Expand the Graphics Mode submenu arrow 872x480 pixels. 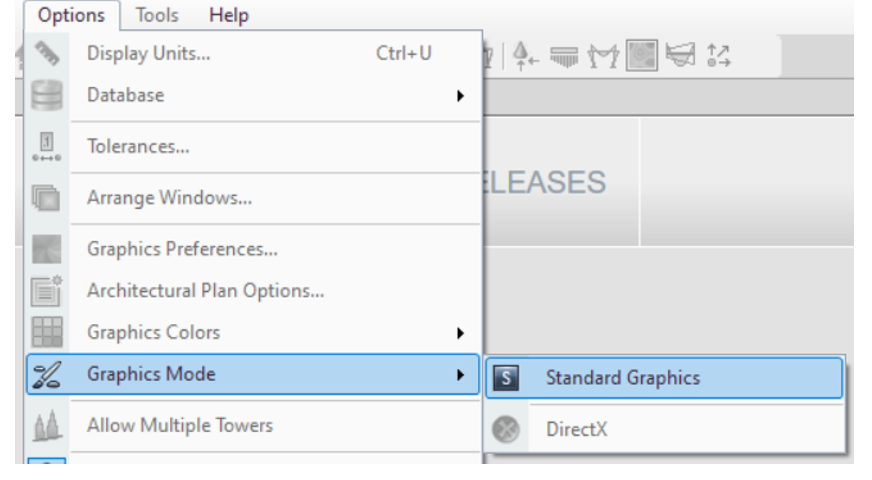pyautogui.click(x=460, y=375)
